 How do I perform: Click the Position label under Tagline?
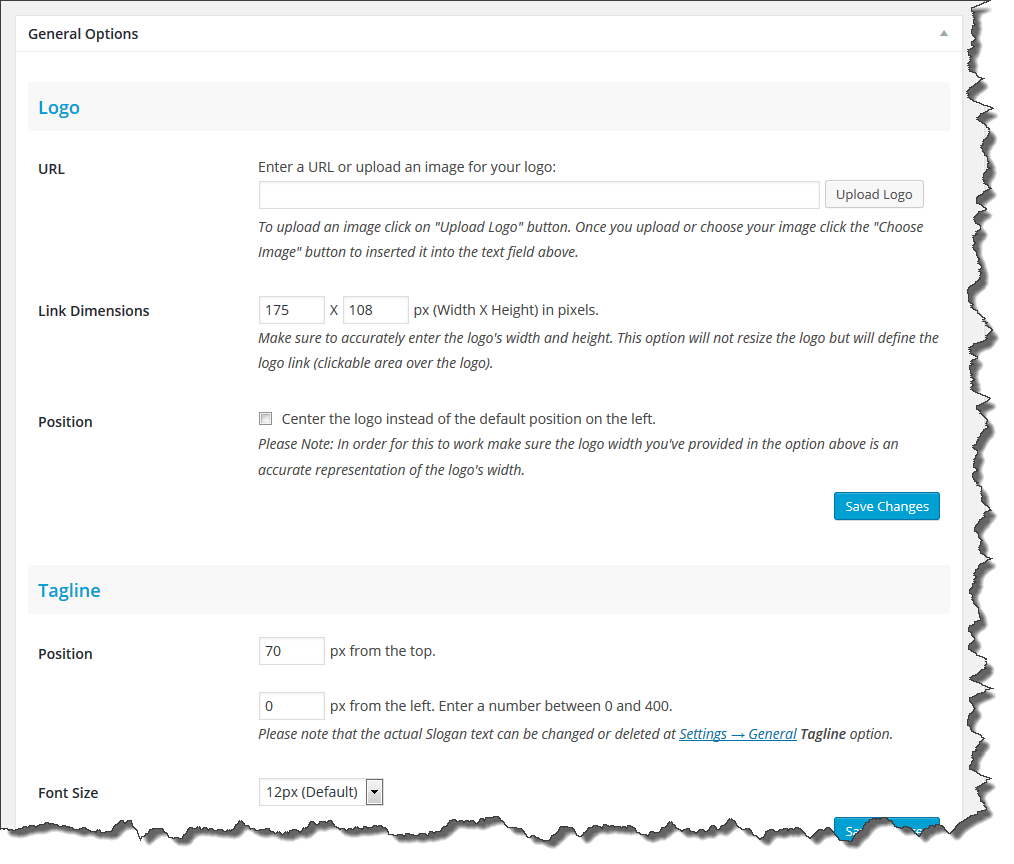(x=65, y=654)
